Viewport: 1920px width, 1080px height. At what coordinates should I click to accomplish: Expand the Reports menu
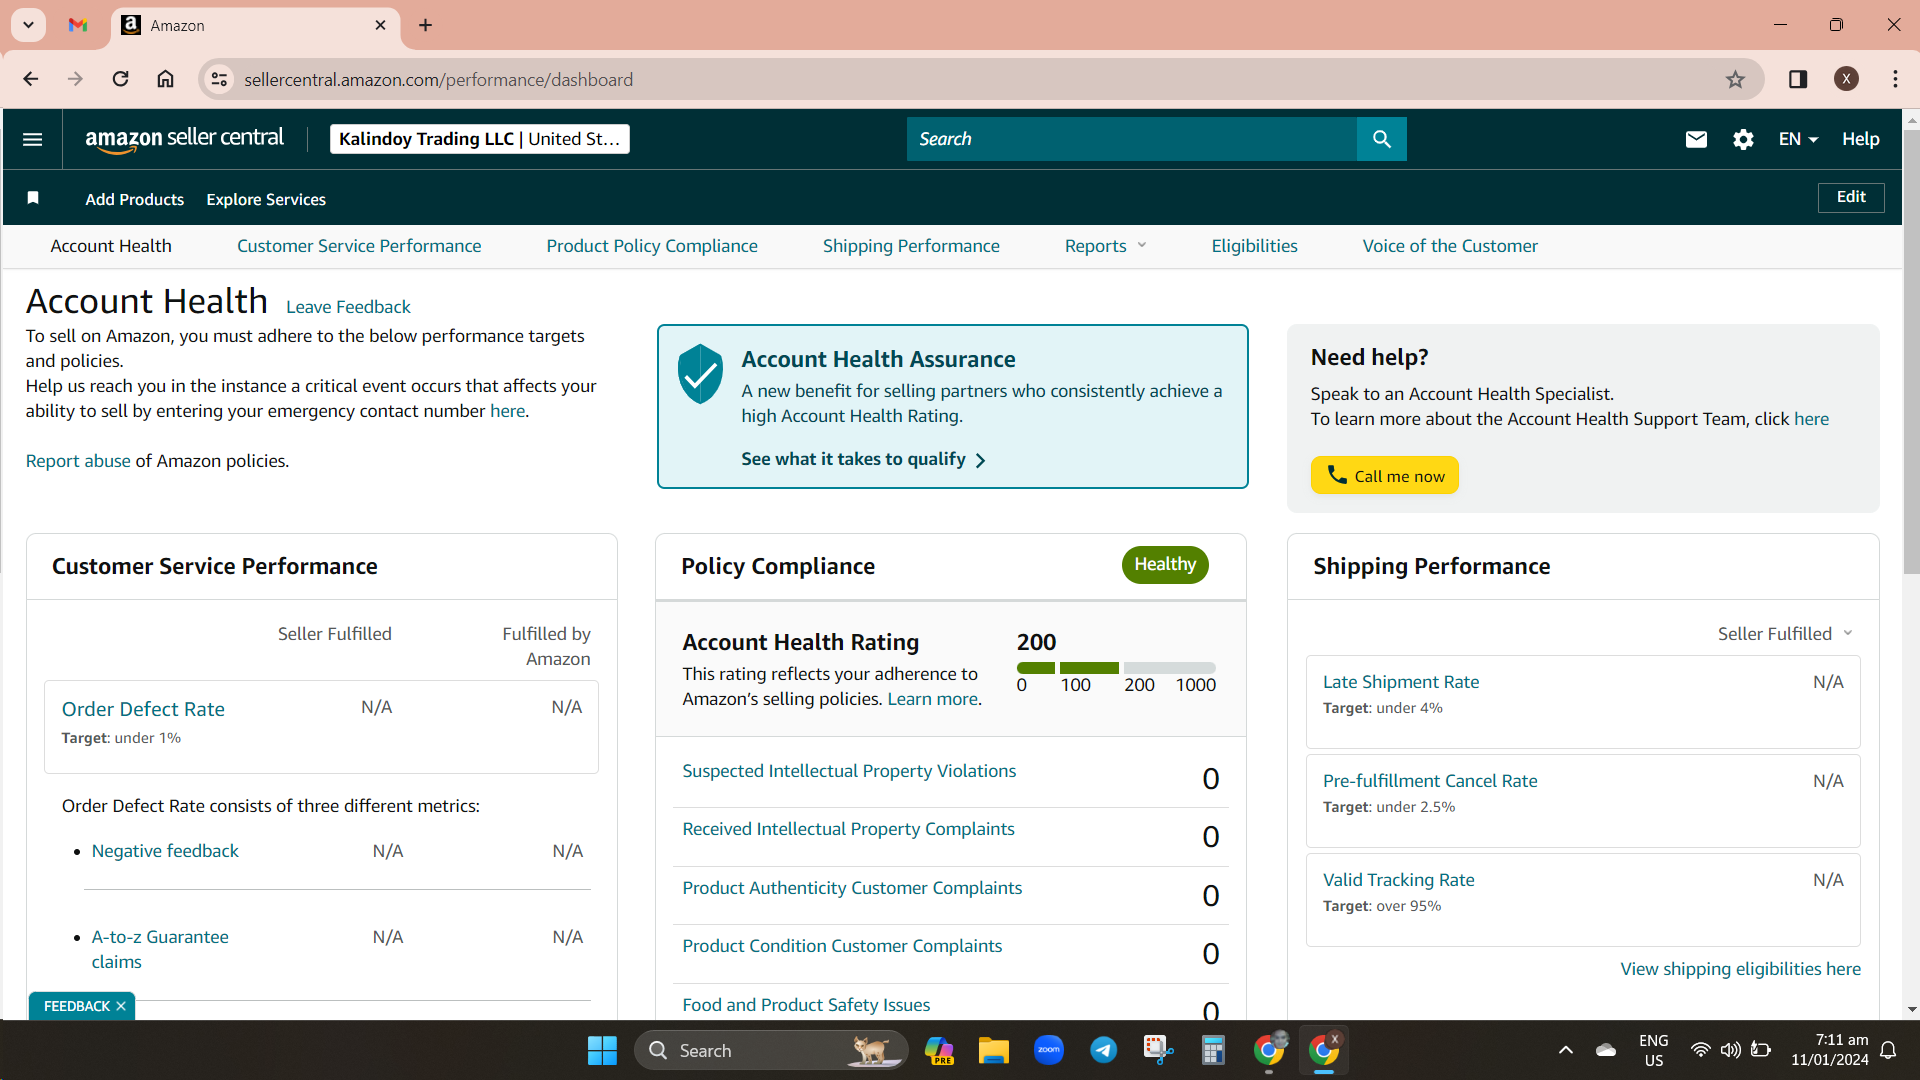(x=1105, y=246)
